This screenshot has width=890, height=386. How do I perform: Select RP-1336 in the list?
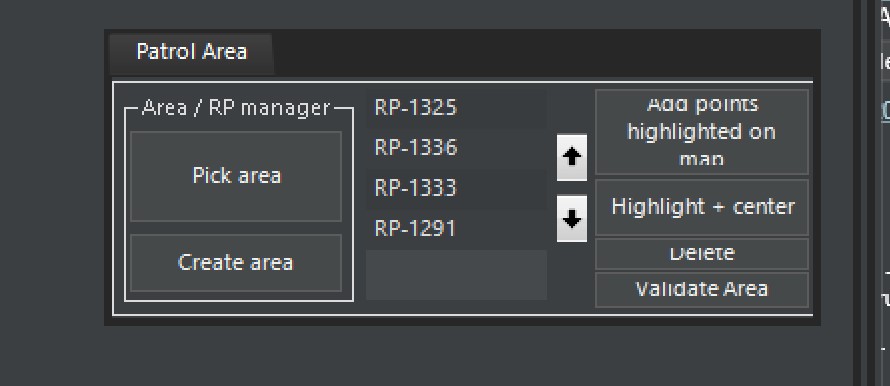tap(456, 148)
